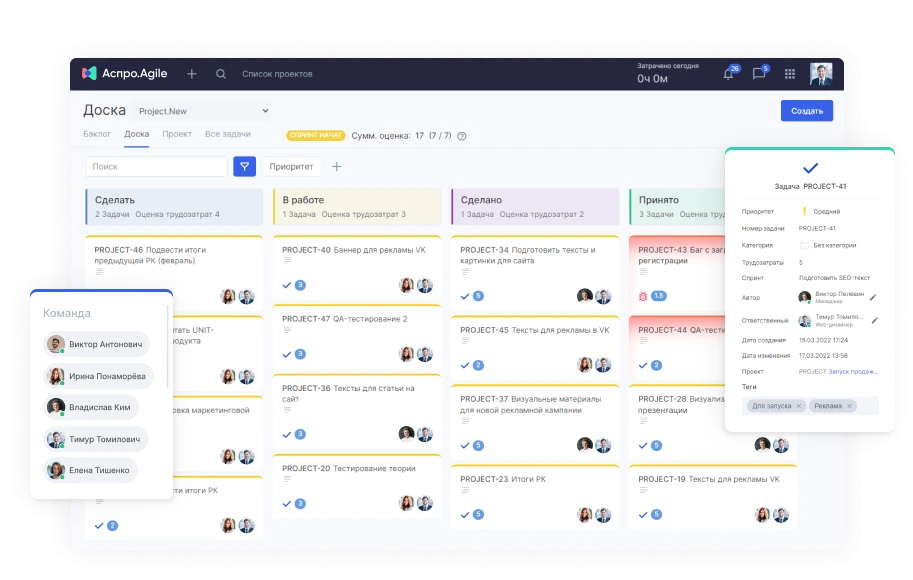The height and width of the screenshot is (580, 913).
Task: Switch to the Проект tab
Action: click(x=177, y=134)
